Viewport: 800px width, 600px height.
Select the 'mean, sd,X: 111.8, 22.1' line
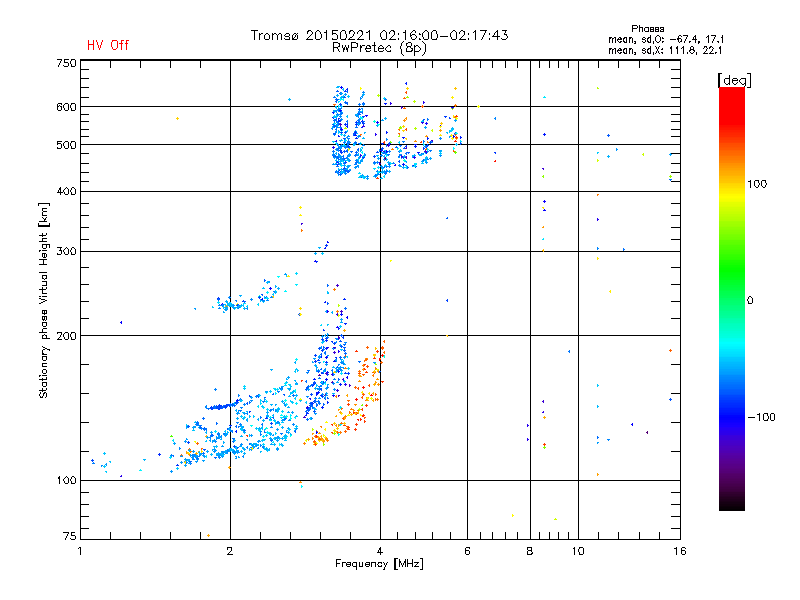[x=665, y=50]
